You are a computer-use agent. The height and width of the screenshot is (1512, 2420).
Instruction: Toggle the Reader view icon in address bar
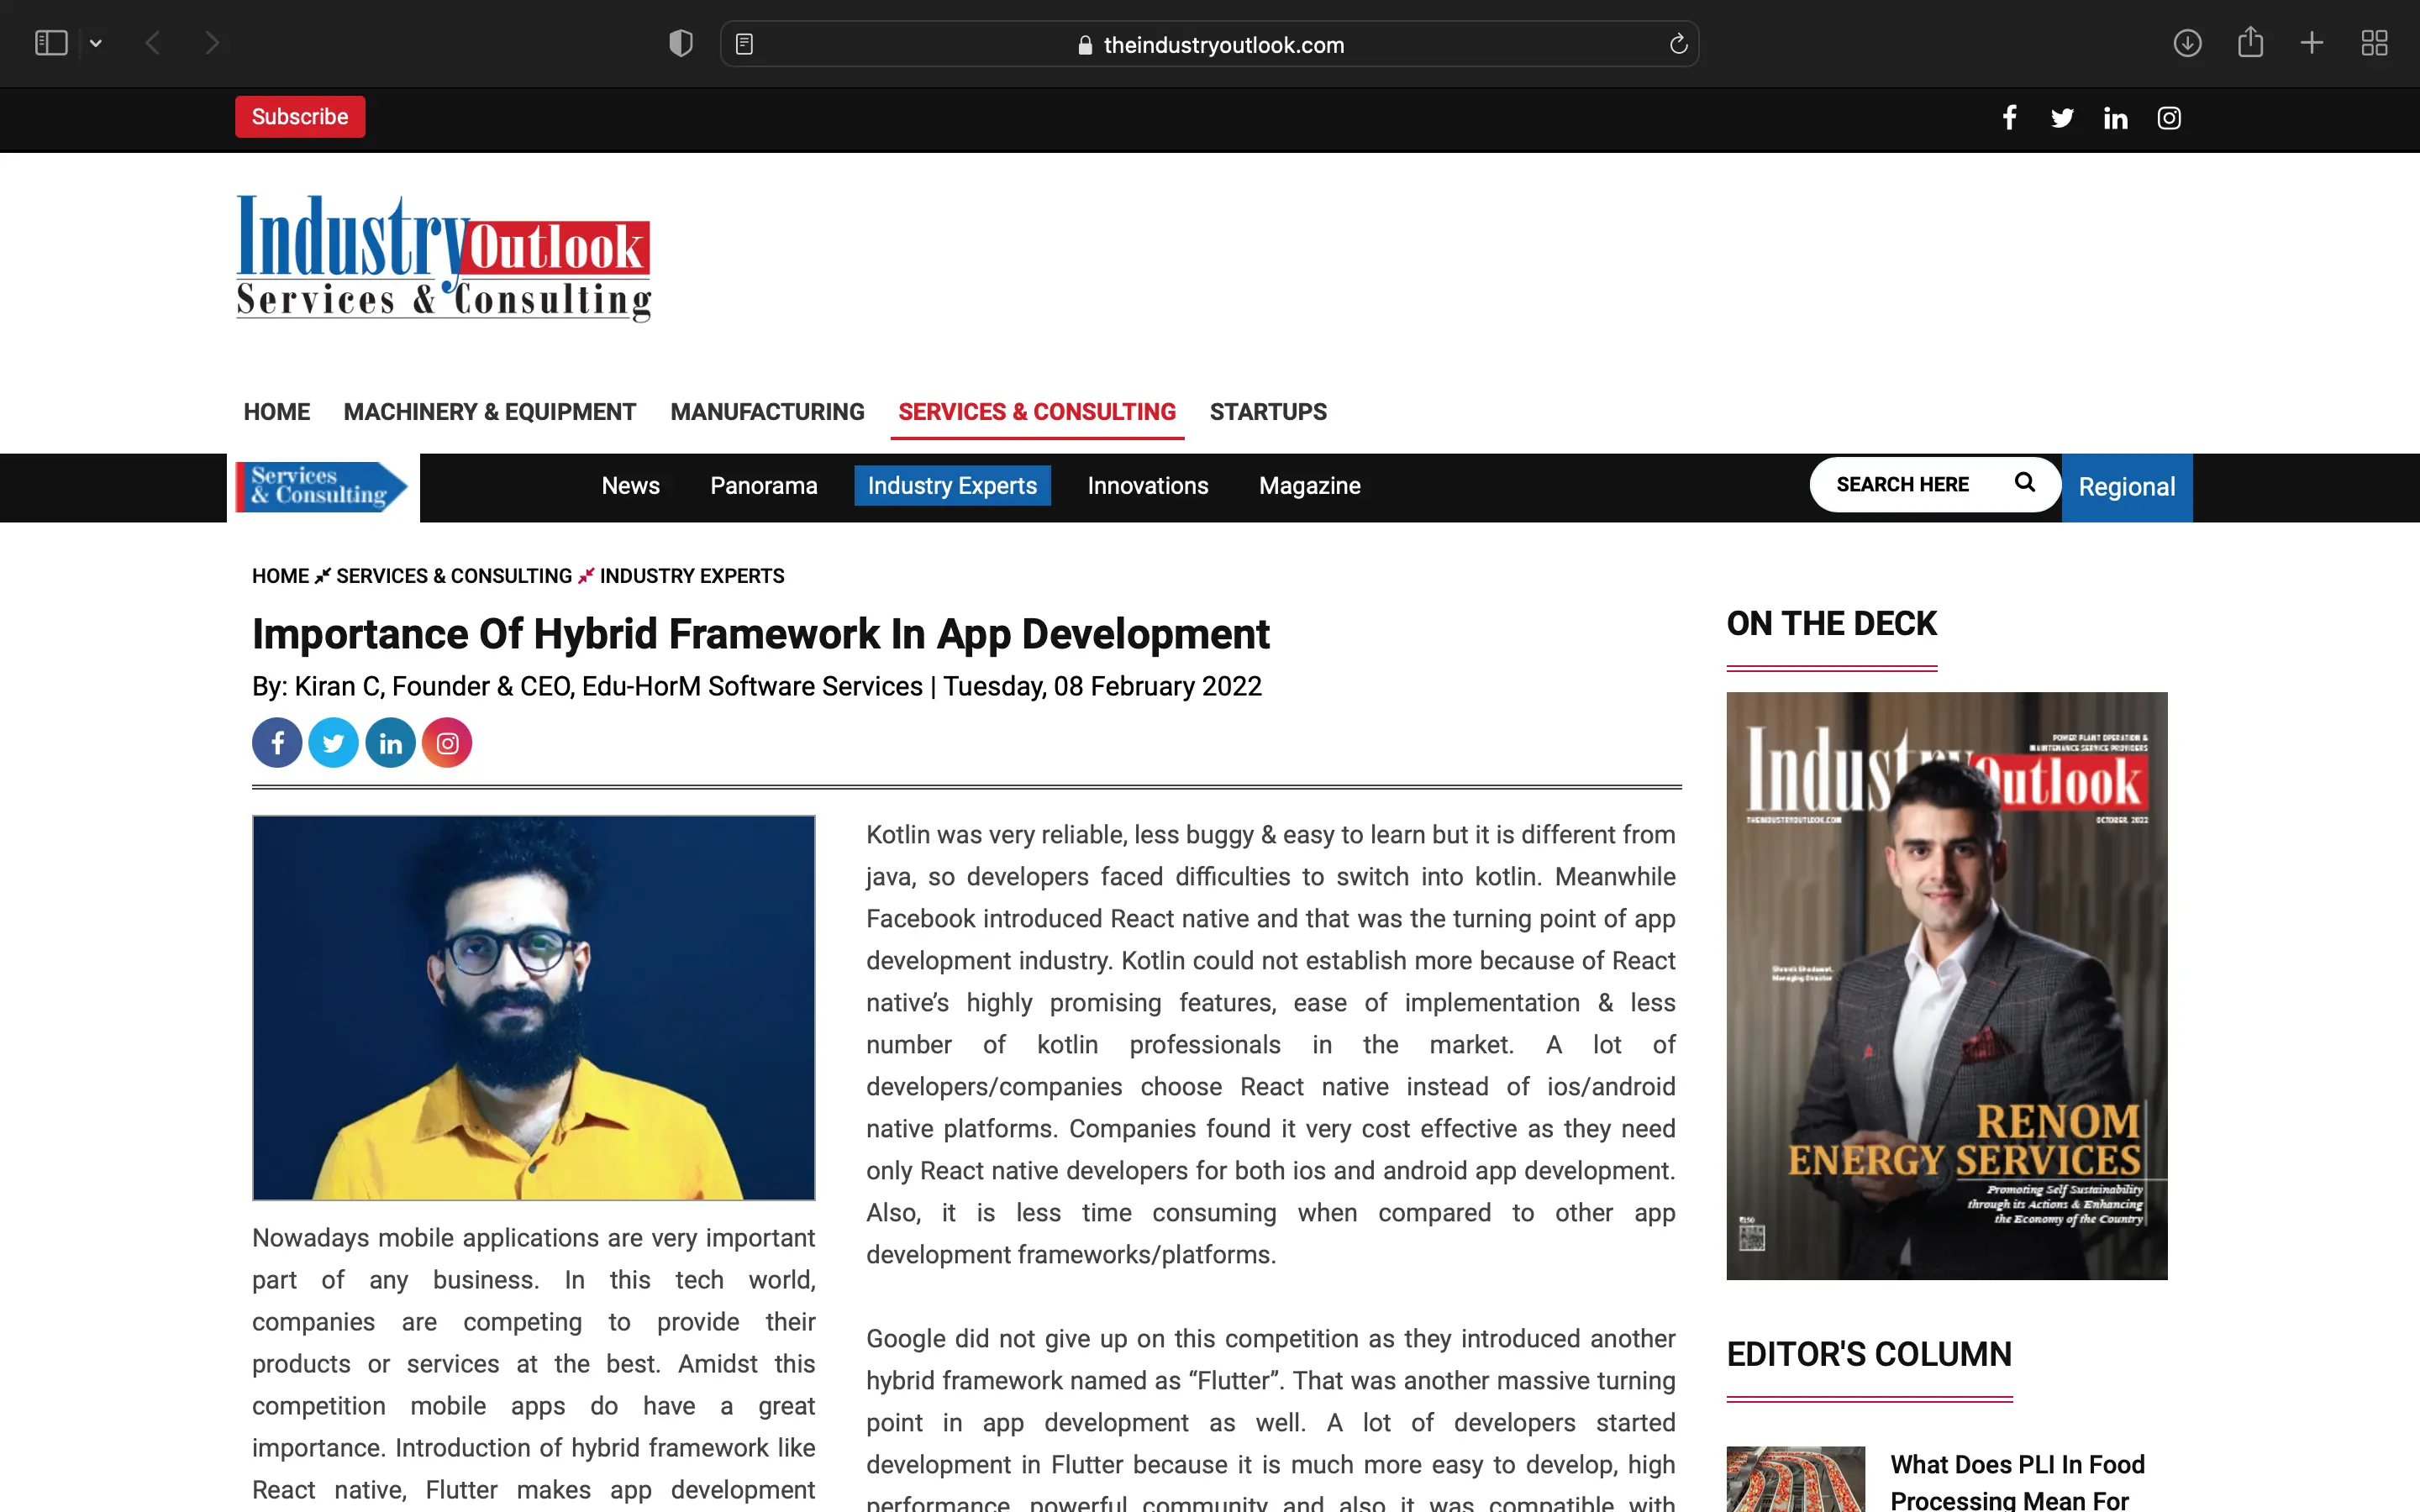tap(744, 44)
